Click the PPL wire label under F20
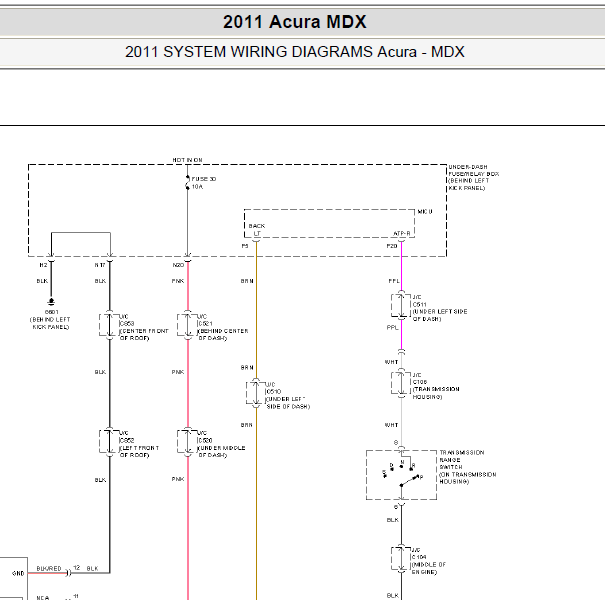 [394, 281]
